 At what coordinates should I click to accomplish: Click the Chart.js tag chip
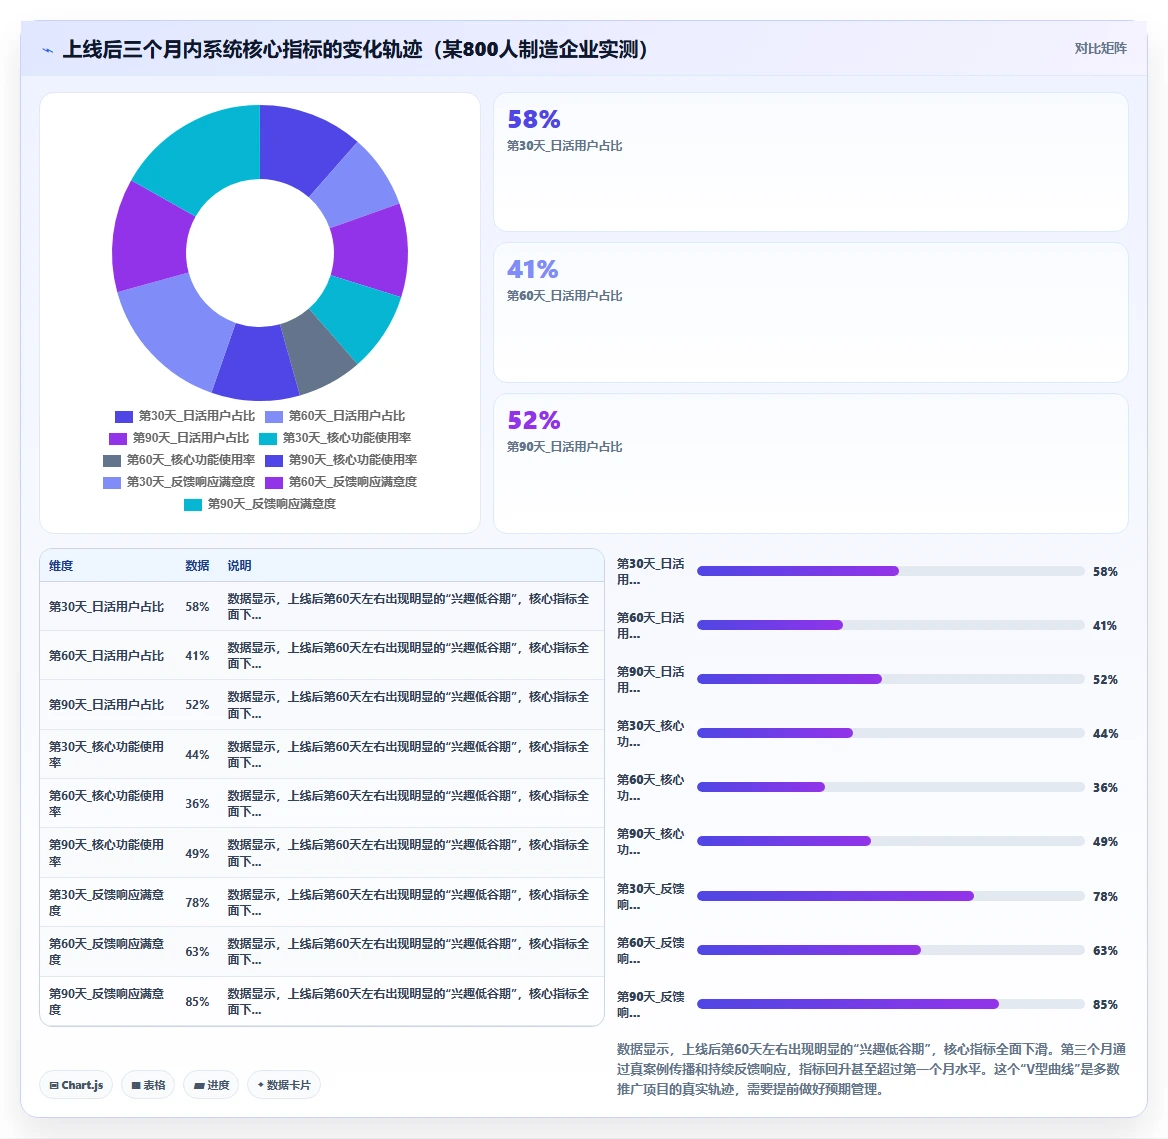tap(76, 1085)
